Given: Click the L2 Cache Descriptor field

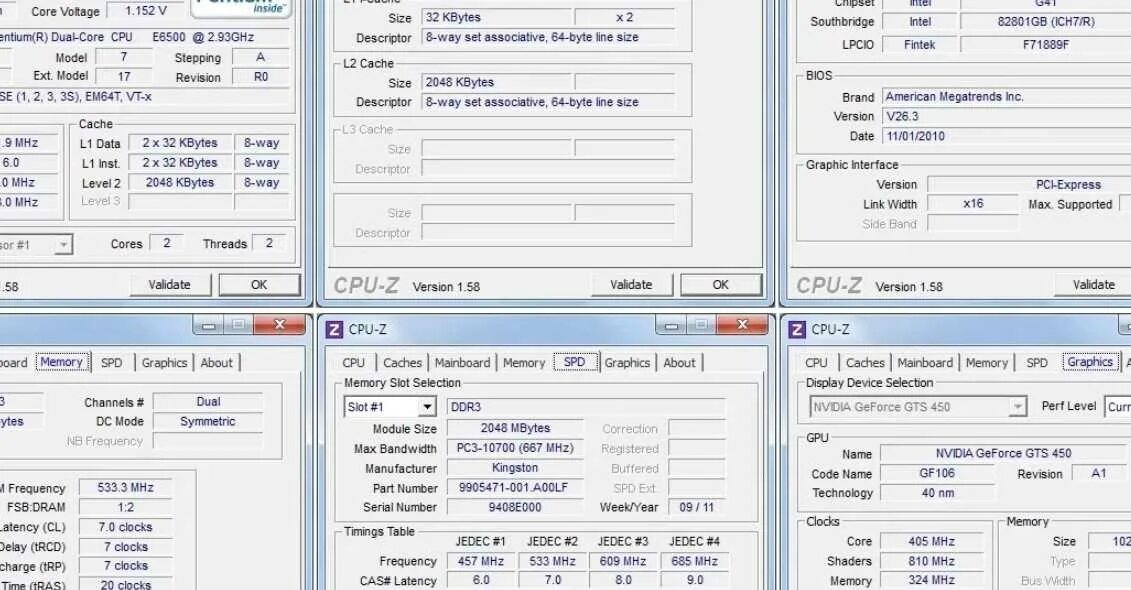Looking at the screenshot, I should pyautogui.click(x=549, y=102).
